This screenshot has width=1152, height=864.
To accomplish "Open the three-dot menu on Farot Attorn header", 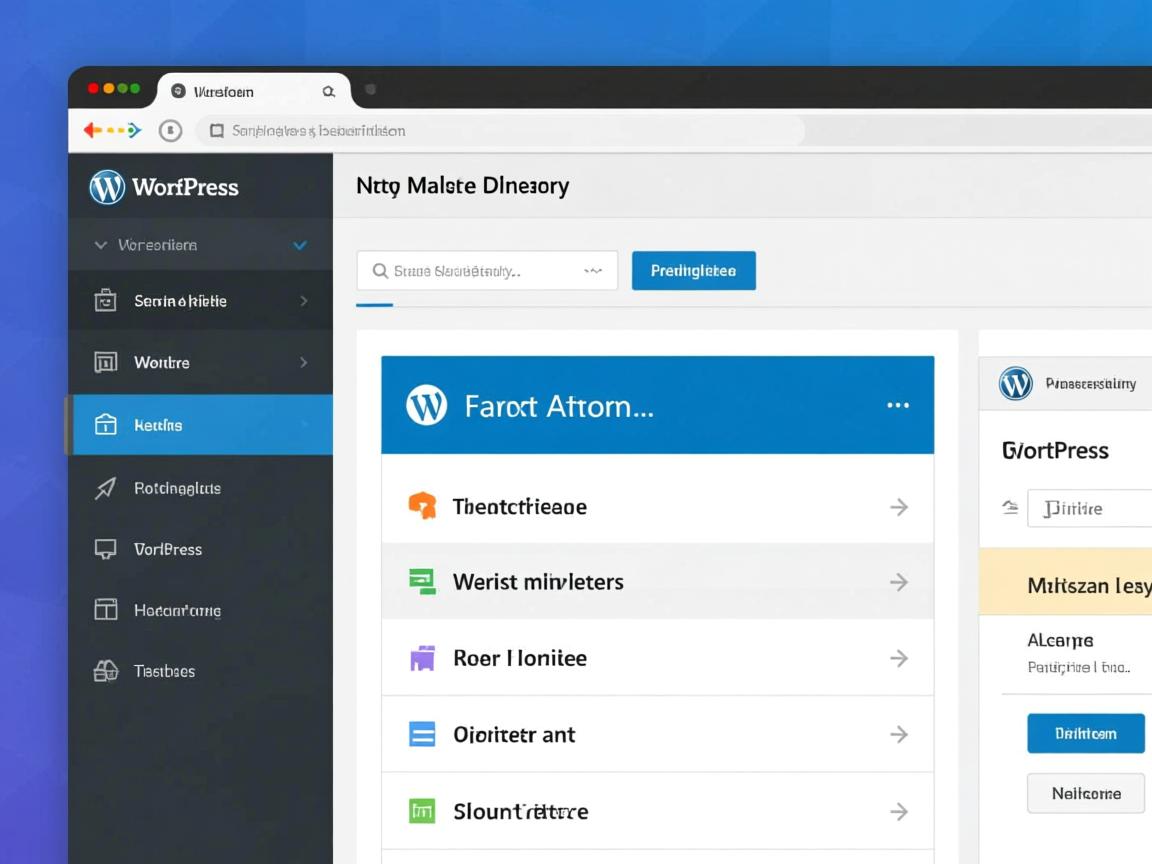I will click(897, 405).
